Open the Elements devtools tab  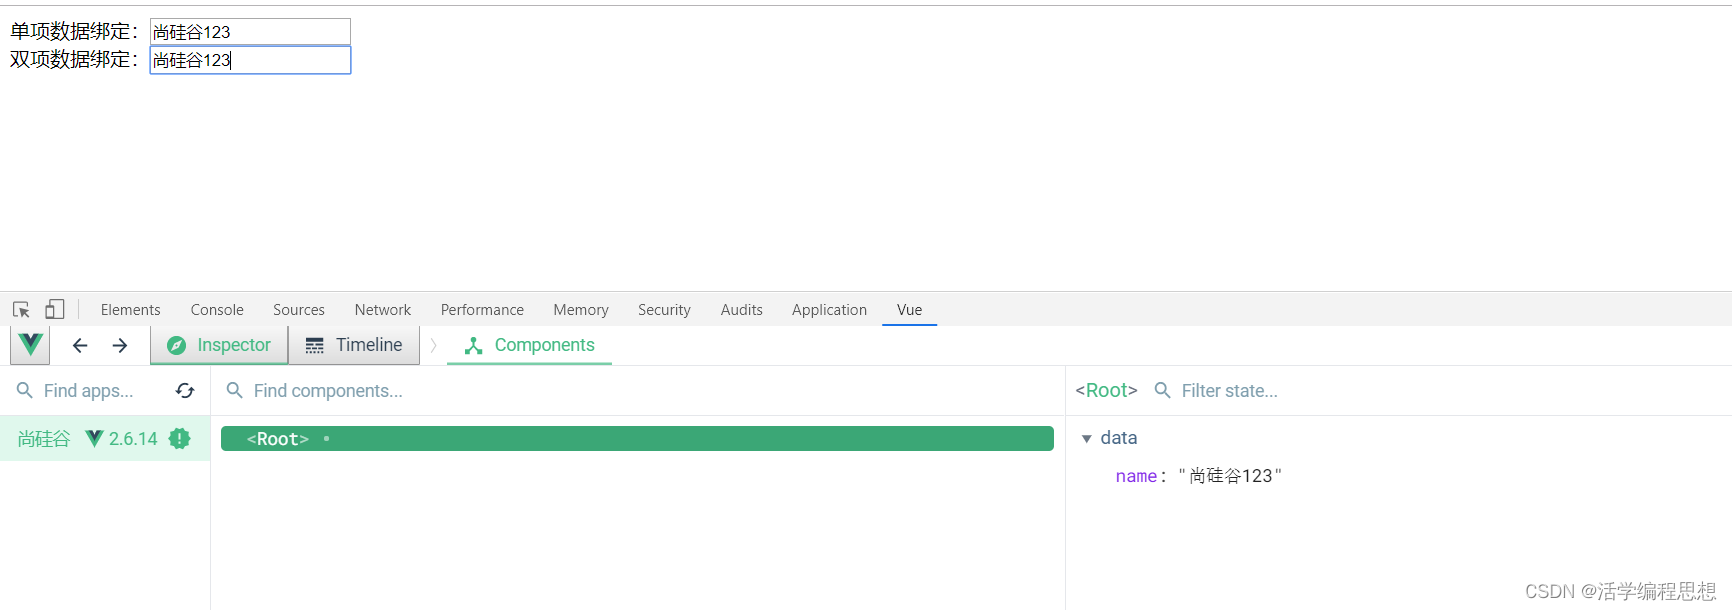coord(130,310)
